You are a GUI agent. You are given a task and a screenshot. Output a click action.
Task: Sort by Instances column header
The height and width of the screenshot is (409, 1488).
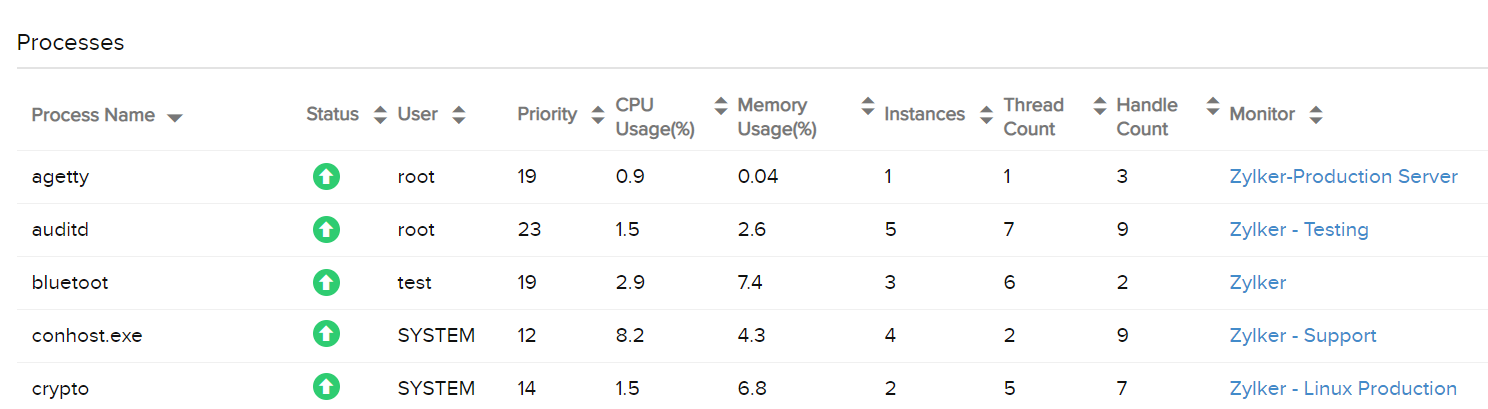click(924, 115)
